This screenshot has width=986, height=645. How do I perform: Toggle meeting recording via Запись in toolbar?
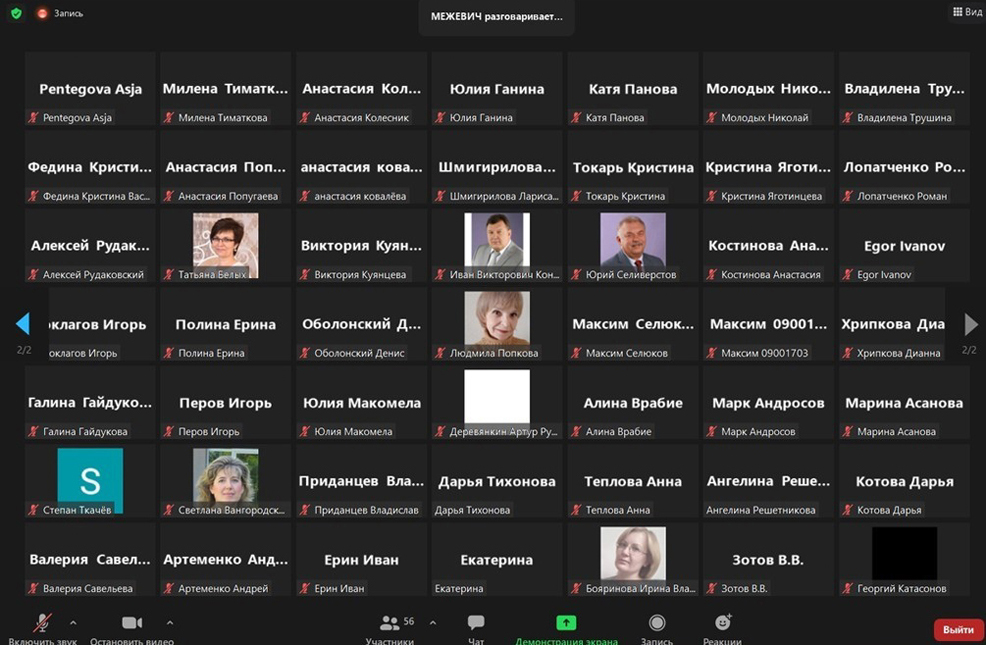pos(656,626)
